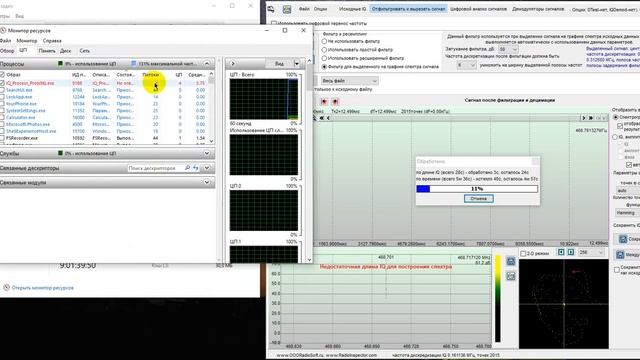Open the 256 dropdown above constellation plot
The height and width of the screenshot is (360, 640).
point(591,253)
